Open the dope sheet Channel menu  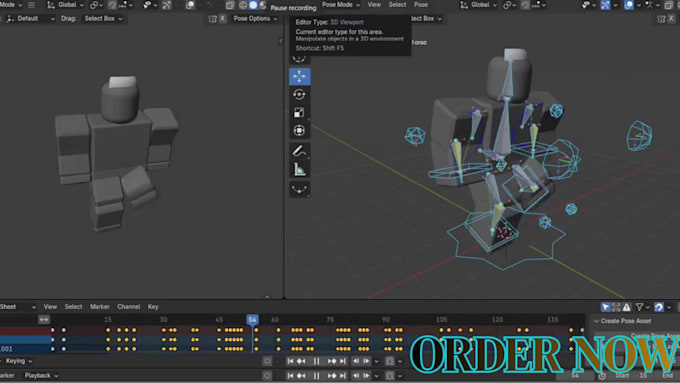click(x=128, y=307)
